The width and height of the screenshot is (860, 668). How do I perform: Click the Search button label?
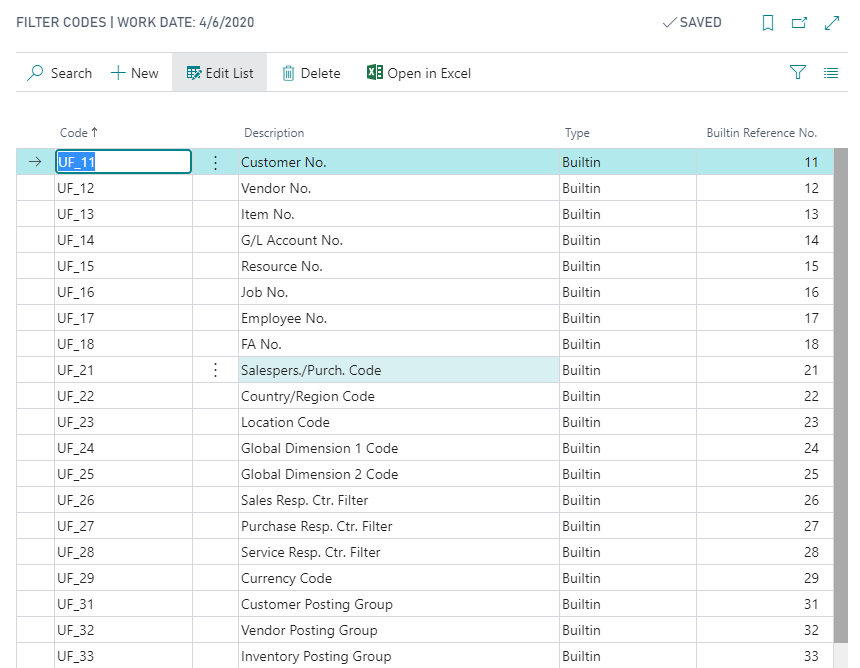[x=71, y=73]
